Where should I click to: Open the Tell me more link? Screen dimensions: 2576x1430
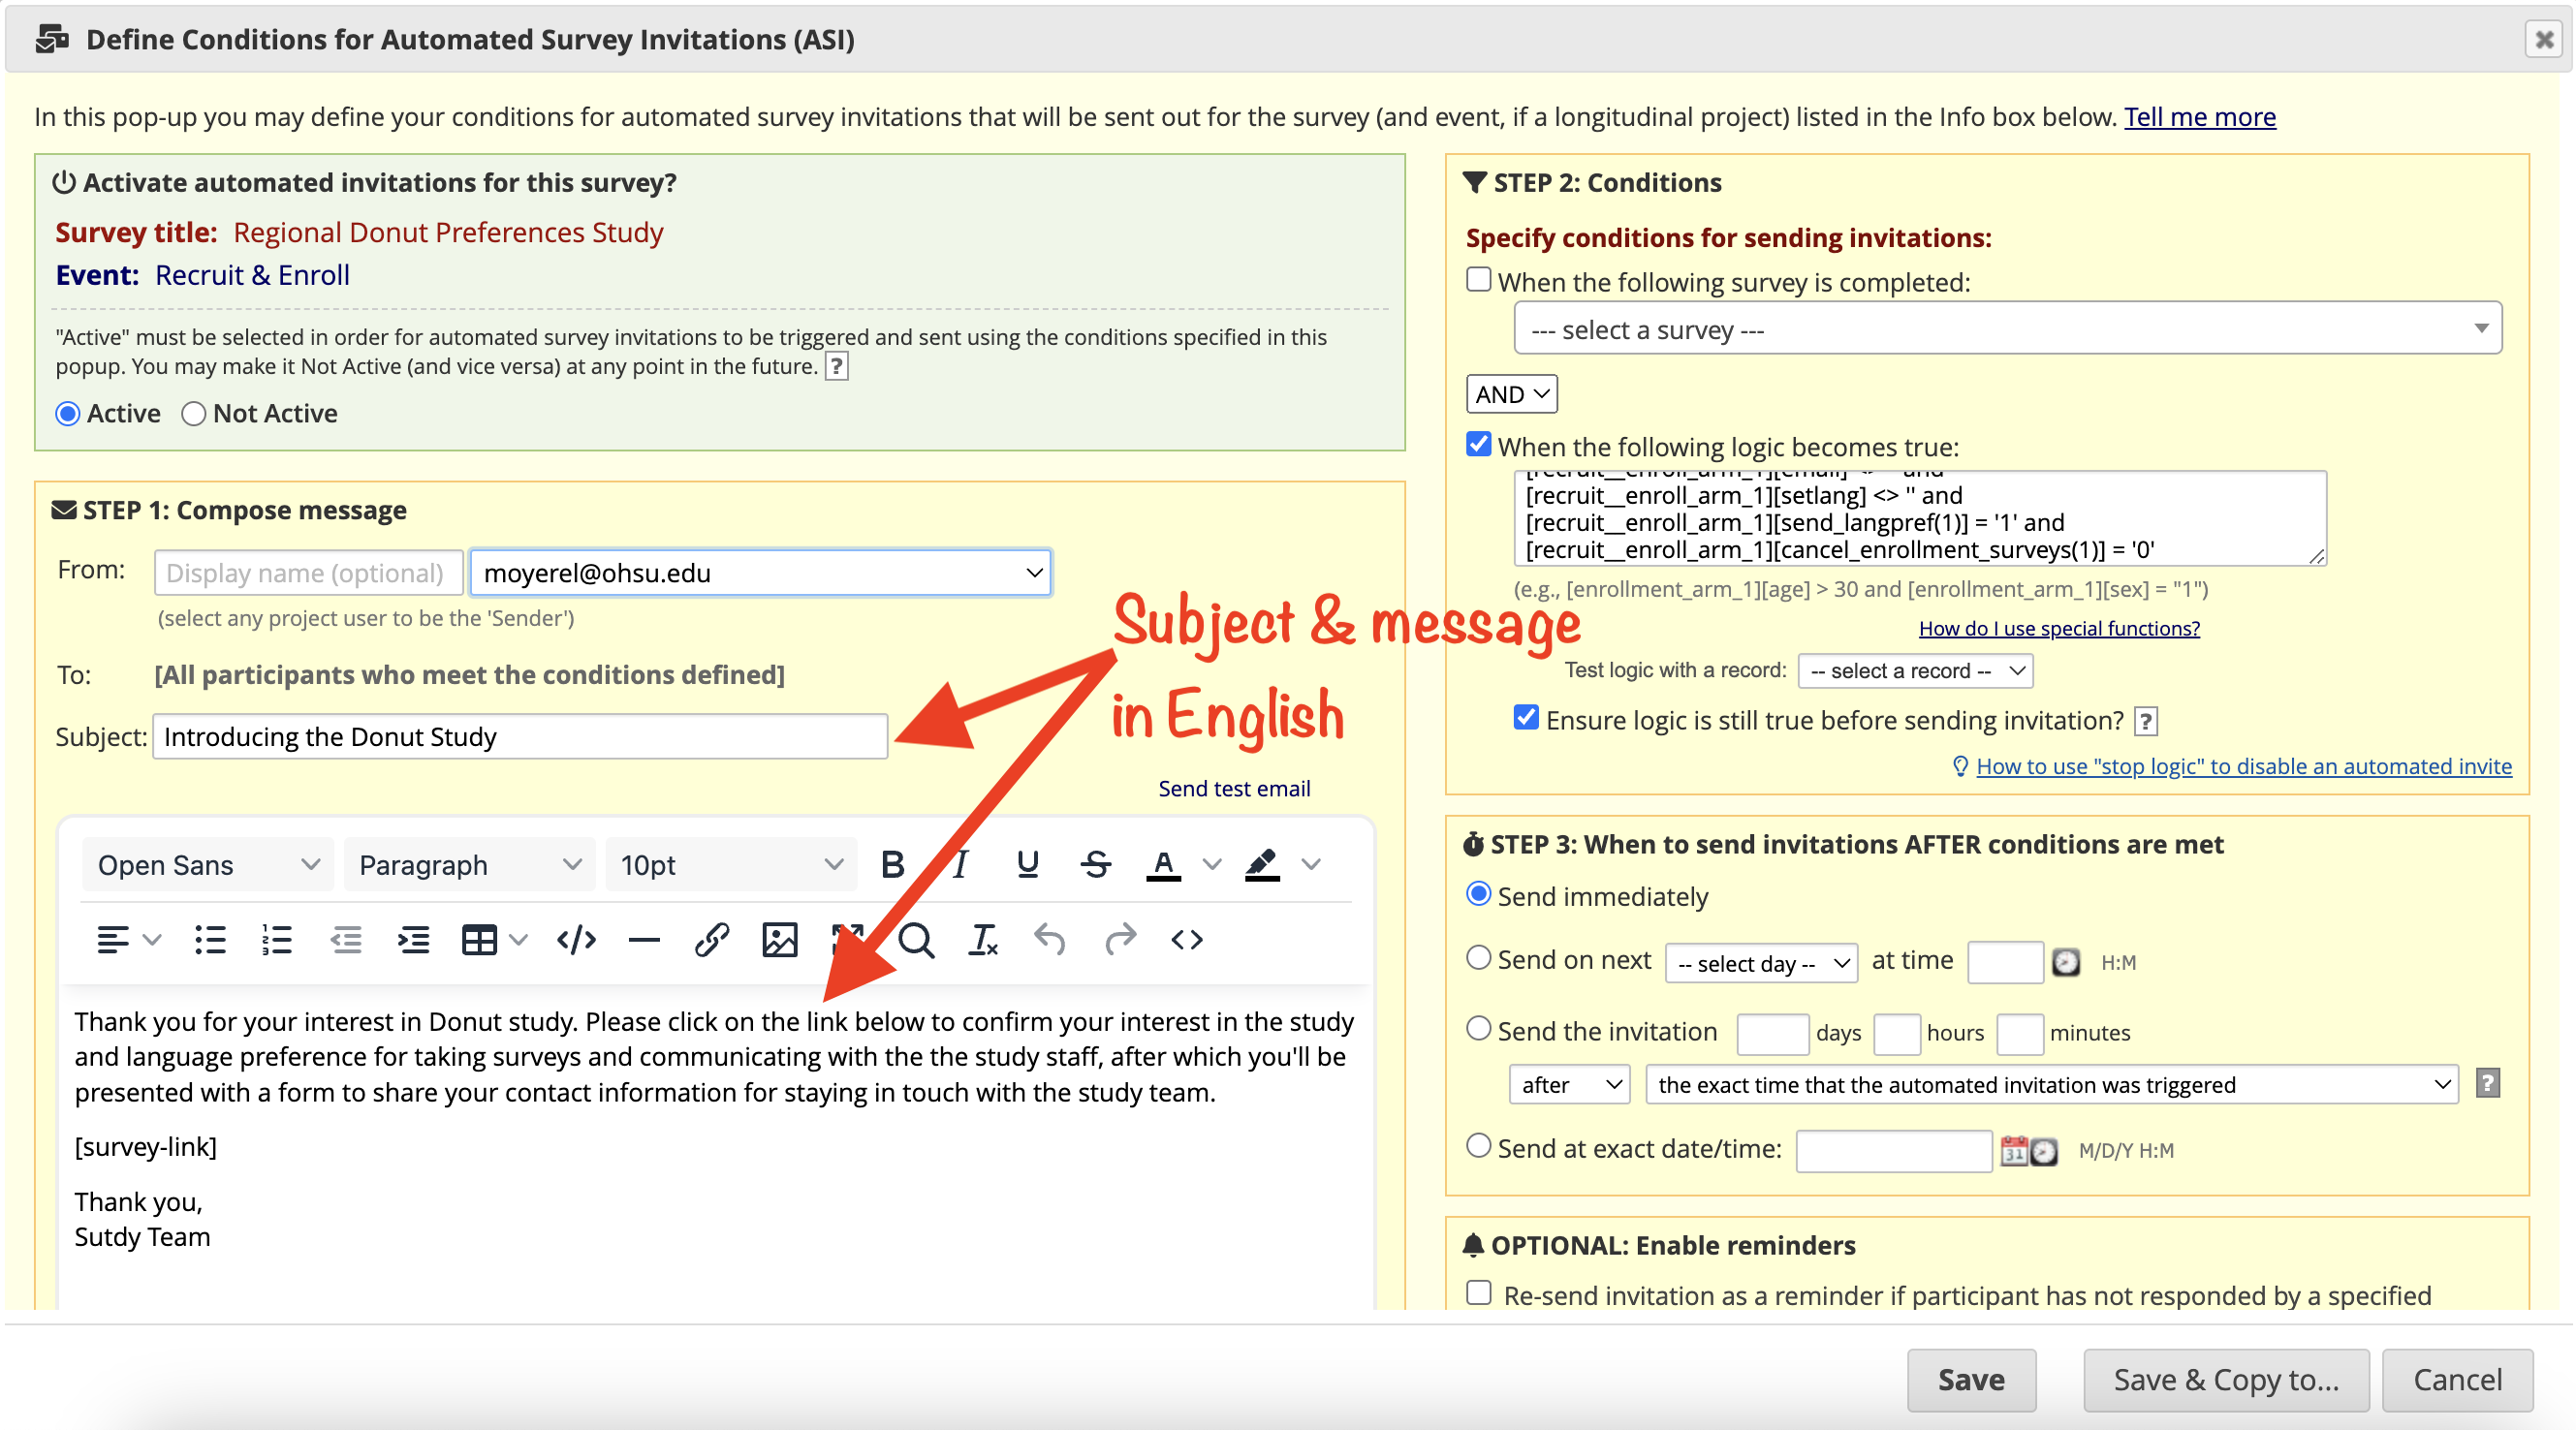tap(2200, 117)
